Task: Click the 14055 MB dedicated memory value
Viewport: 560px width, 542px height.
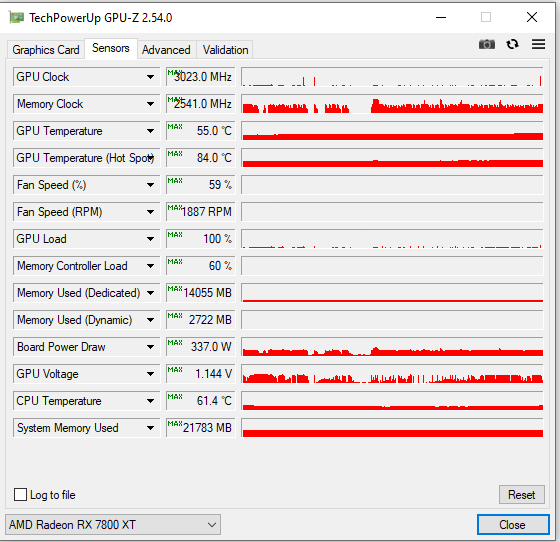Action: (200, 293)
